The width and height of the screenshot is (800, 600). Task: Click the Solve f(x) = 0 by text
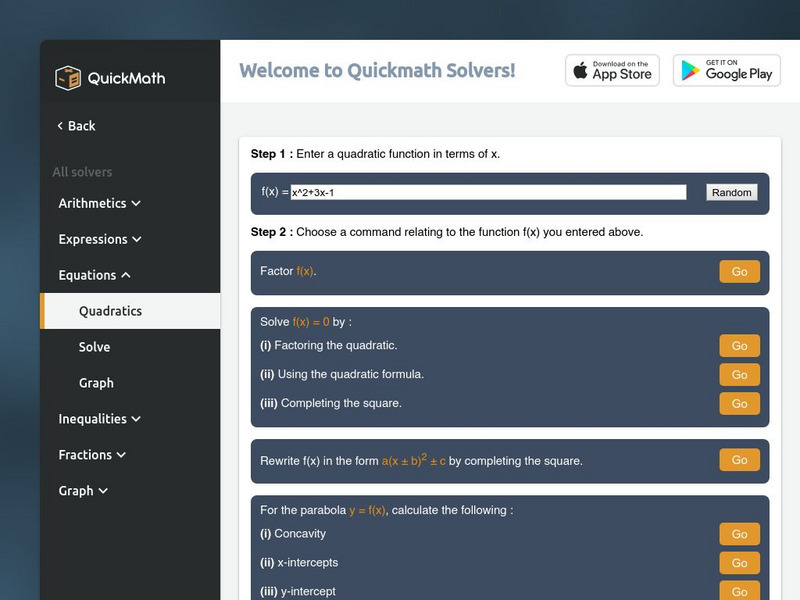coord(306,322)
